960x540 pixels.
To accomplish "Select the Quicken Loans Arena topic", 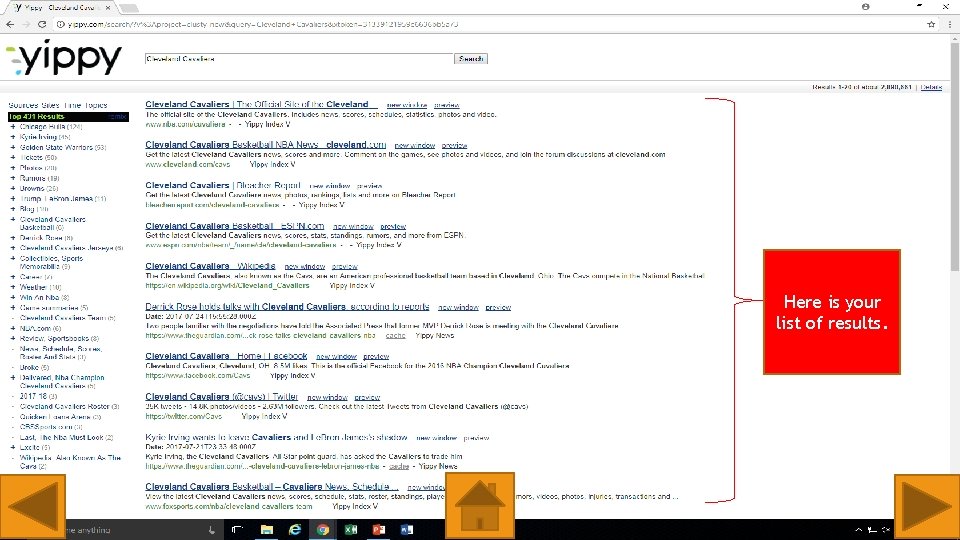I will point(60,417).
